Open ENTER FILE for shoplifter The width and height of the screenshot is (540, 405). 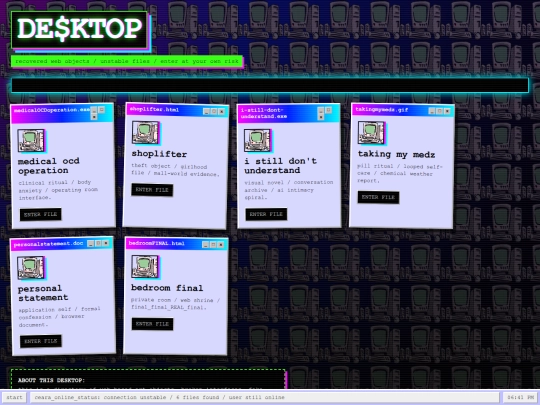pos(152,190)
